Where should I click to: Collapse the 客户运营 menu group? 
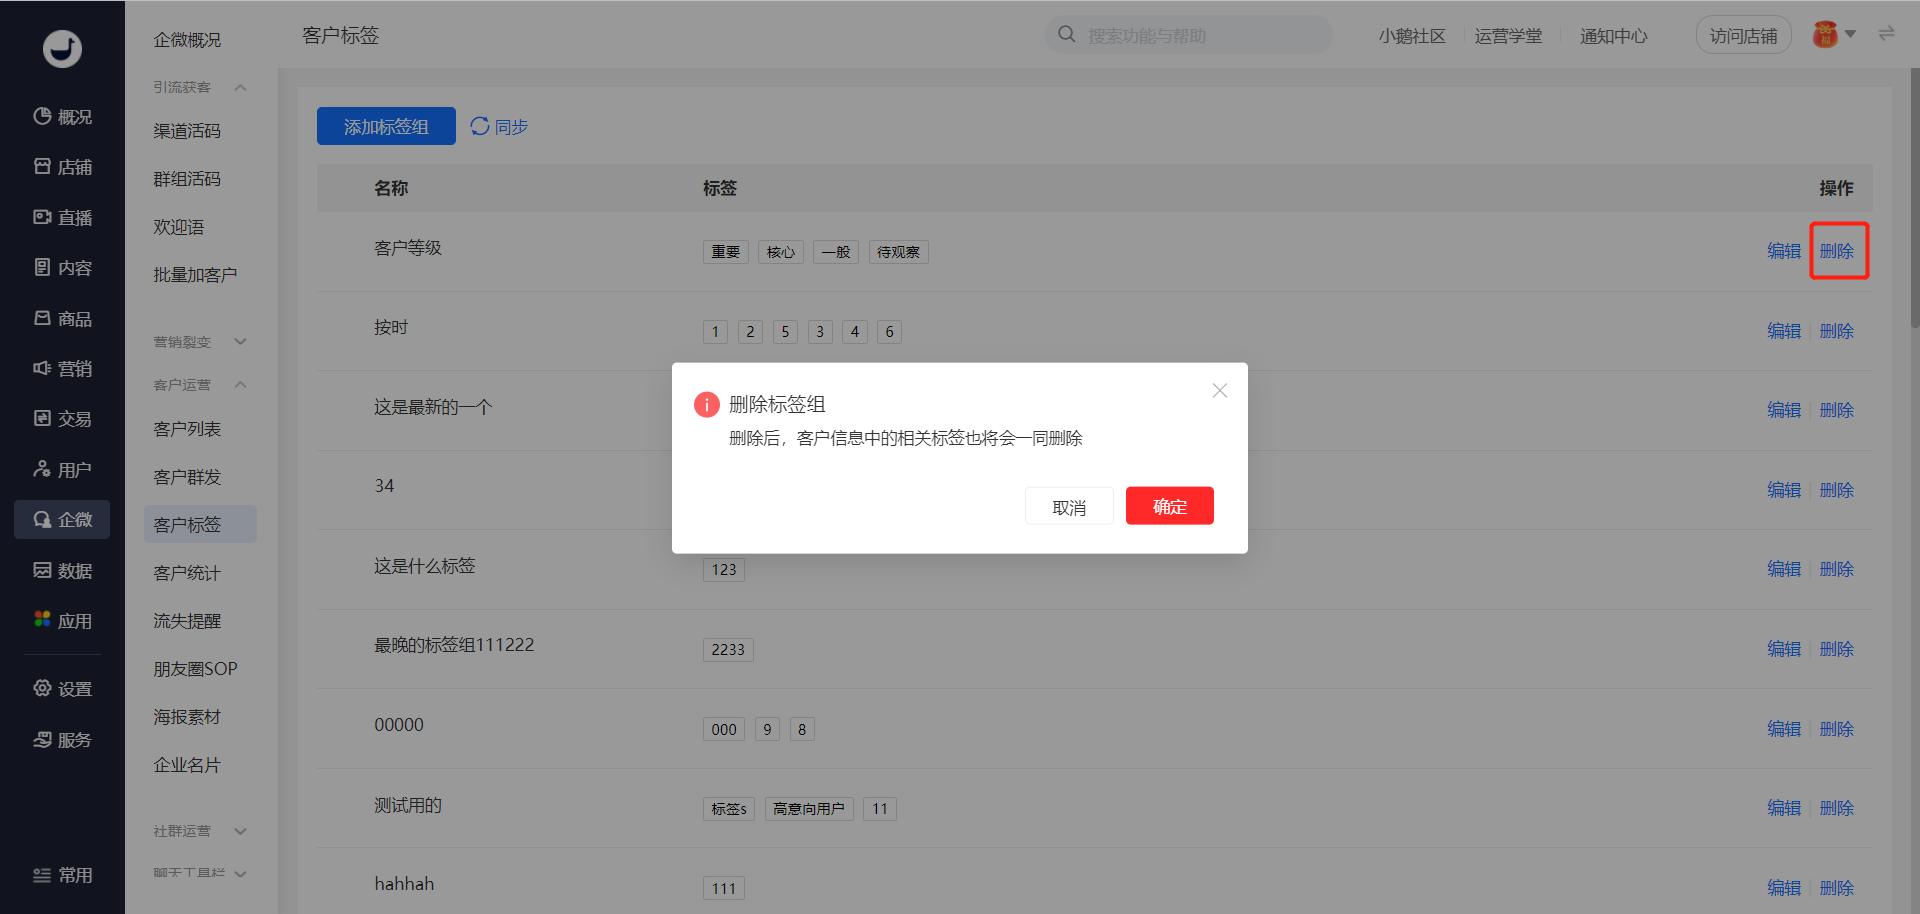click(240, 384)
